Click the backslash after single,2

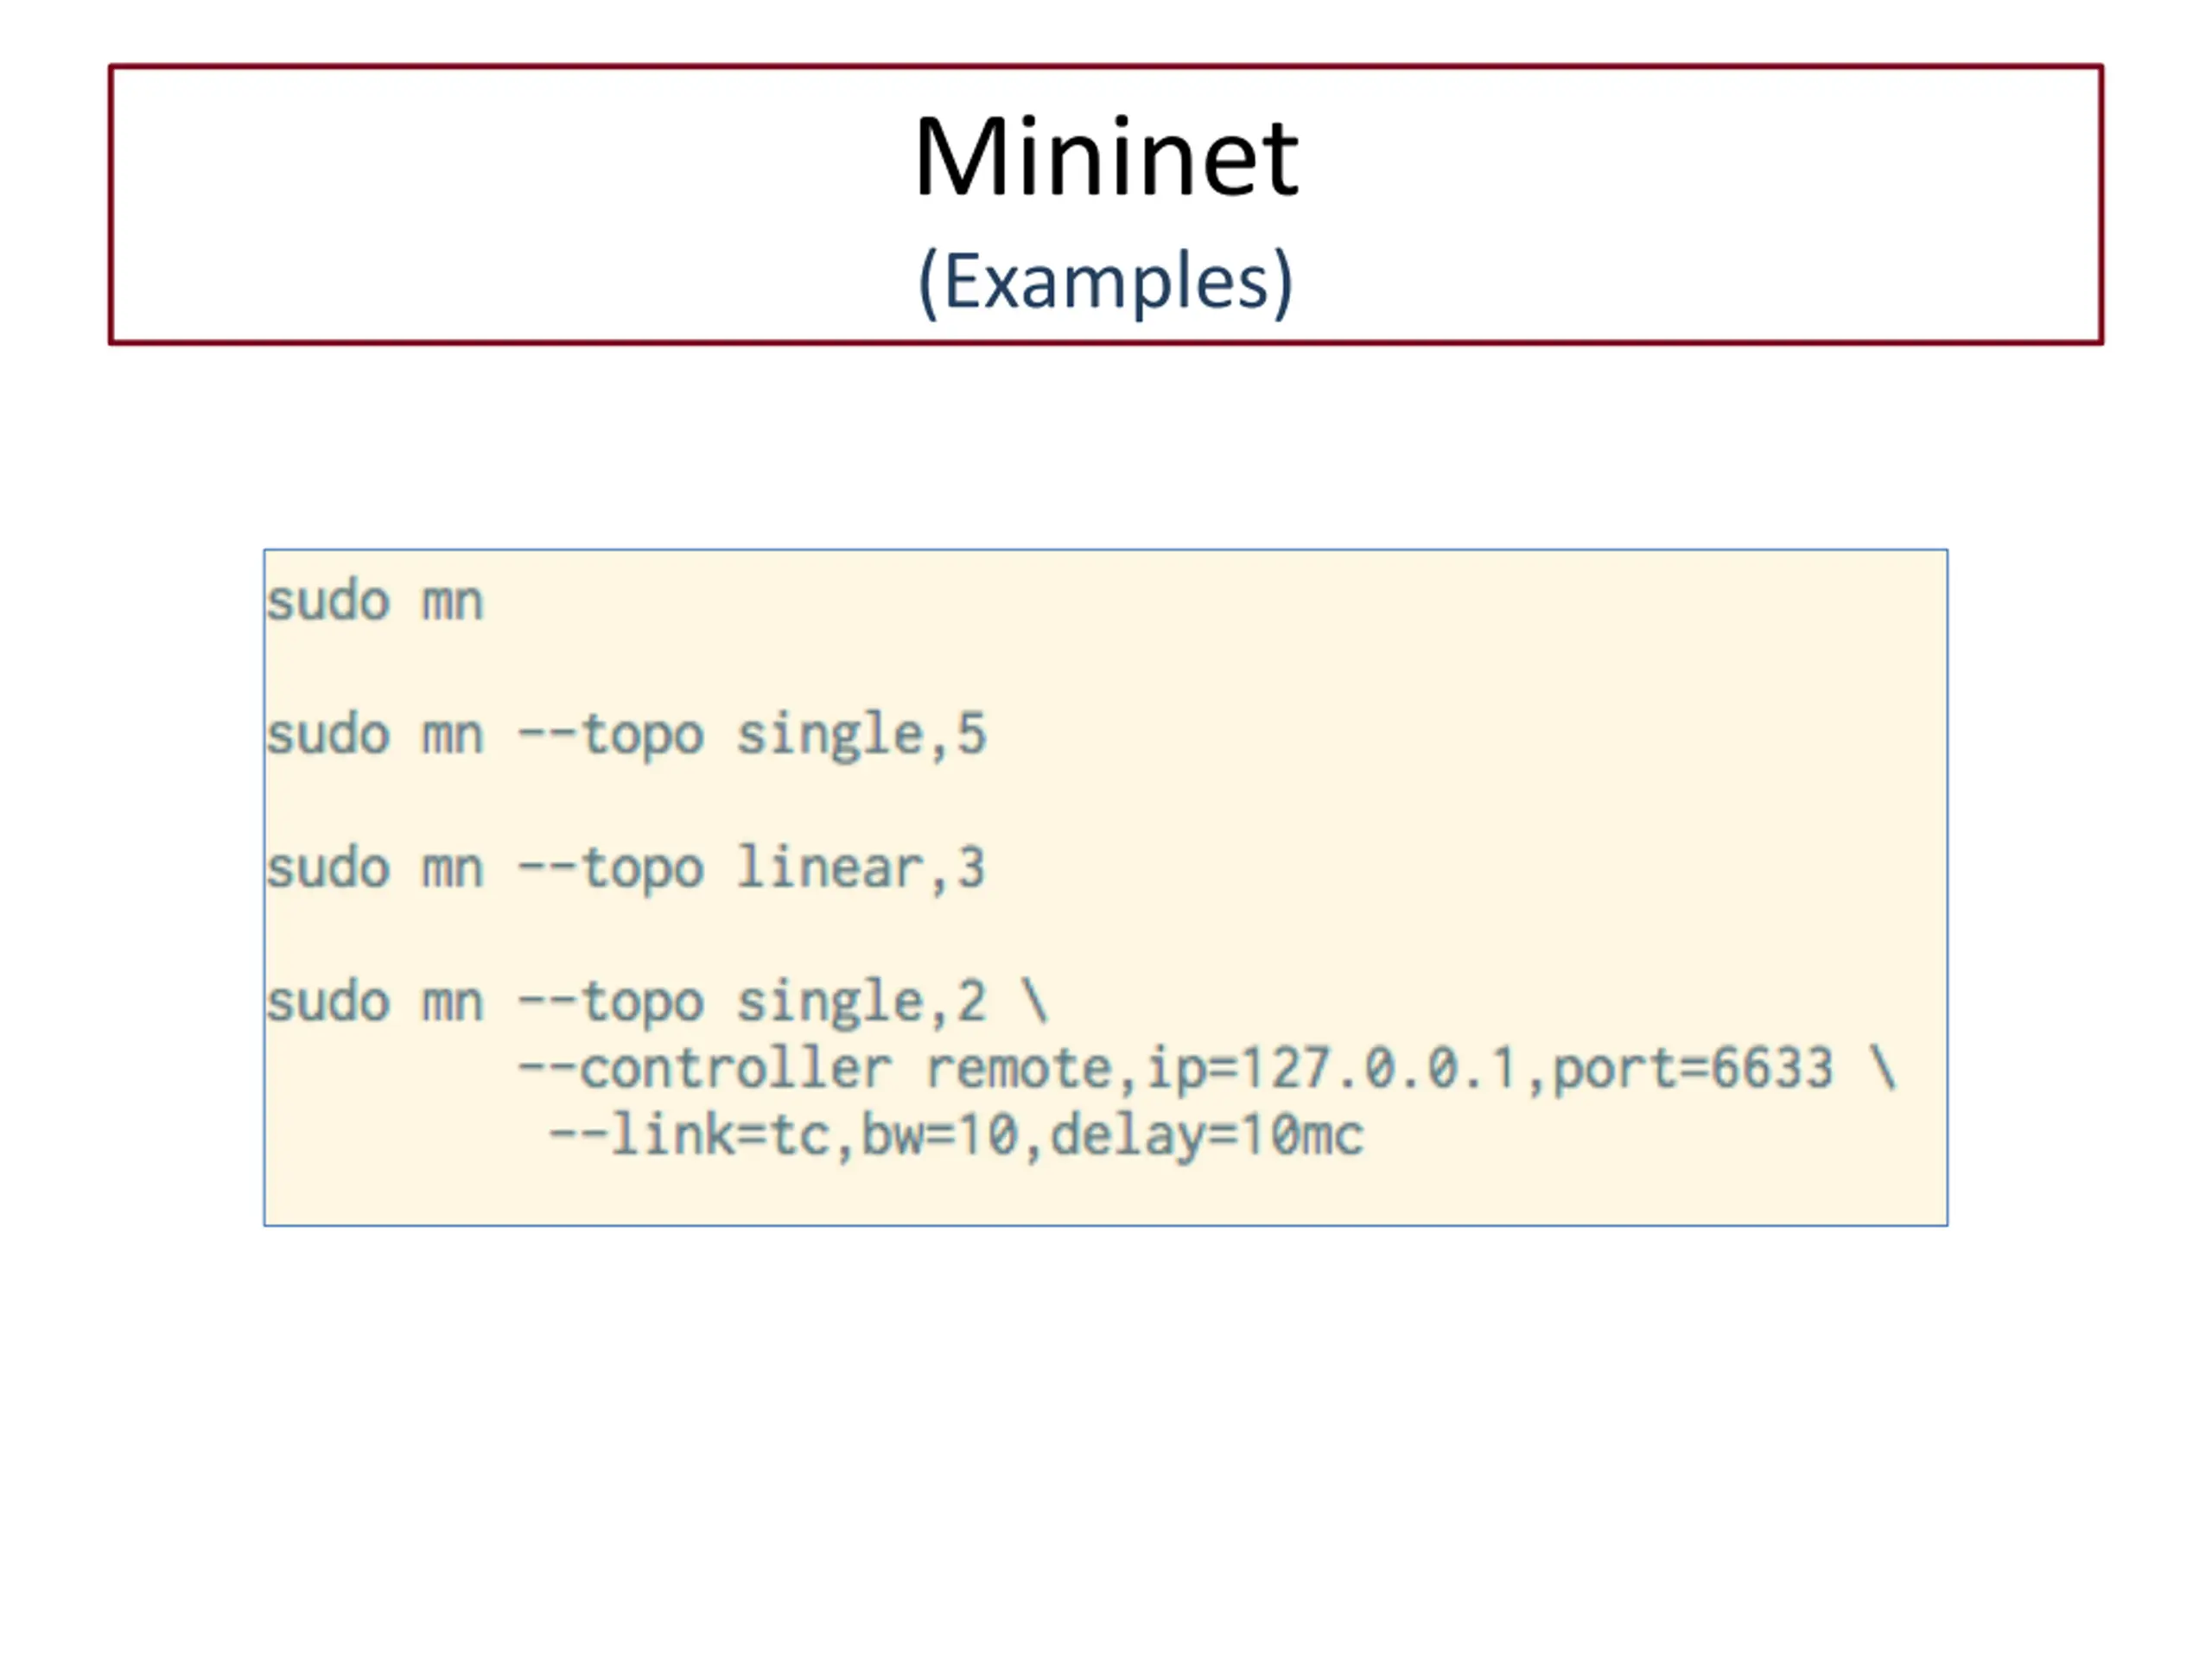pyautogui.click(x=1034, y=1001)
